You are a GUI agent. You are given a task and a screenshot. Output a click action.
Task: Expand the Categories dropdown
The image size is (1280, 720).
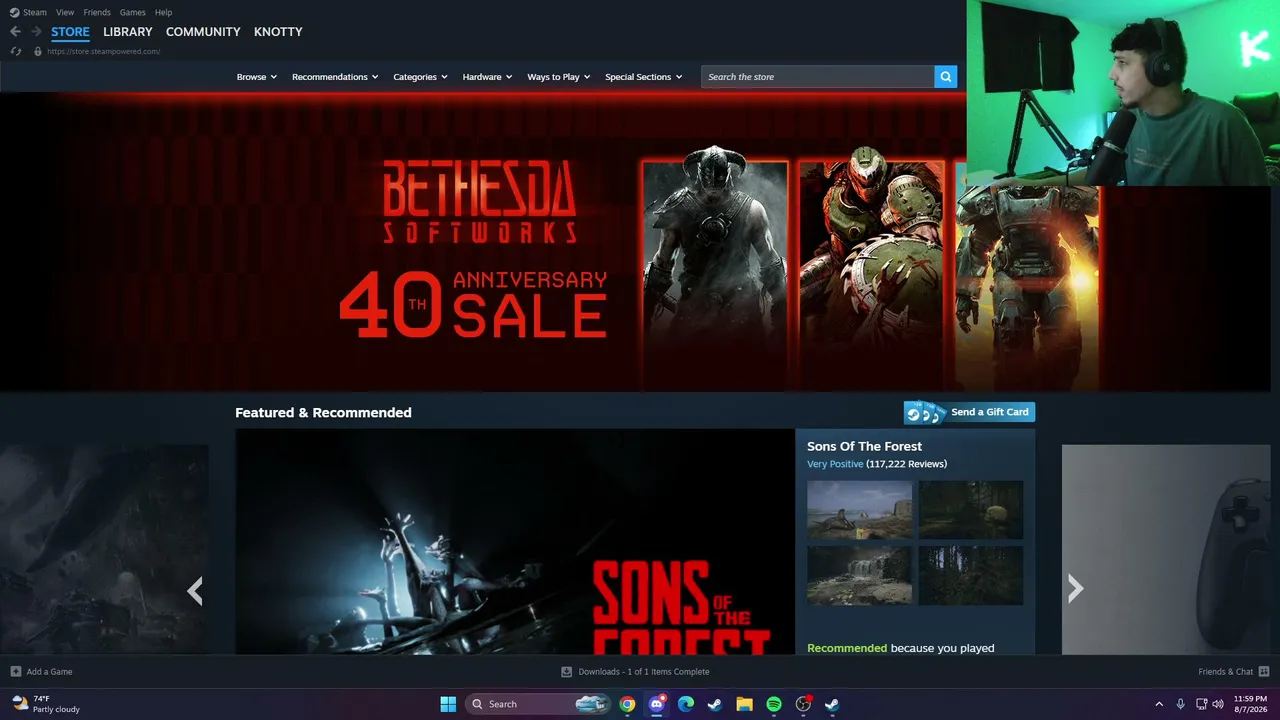coord(420,77)
